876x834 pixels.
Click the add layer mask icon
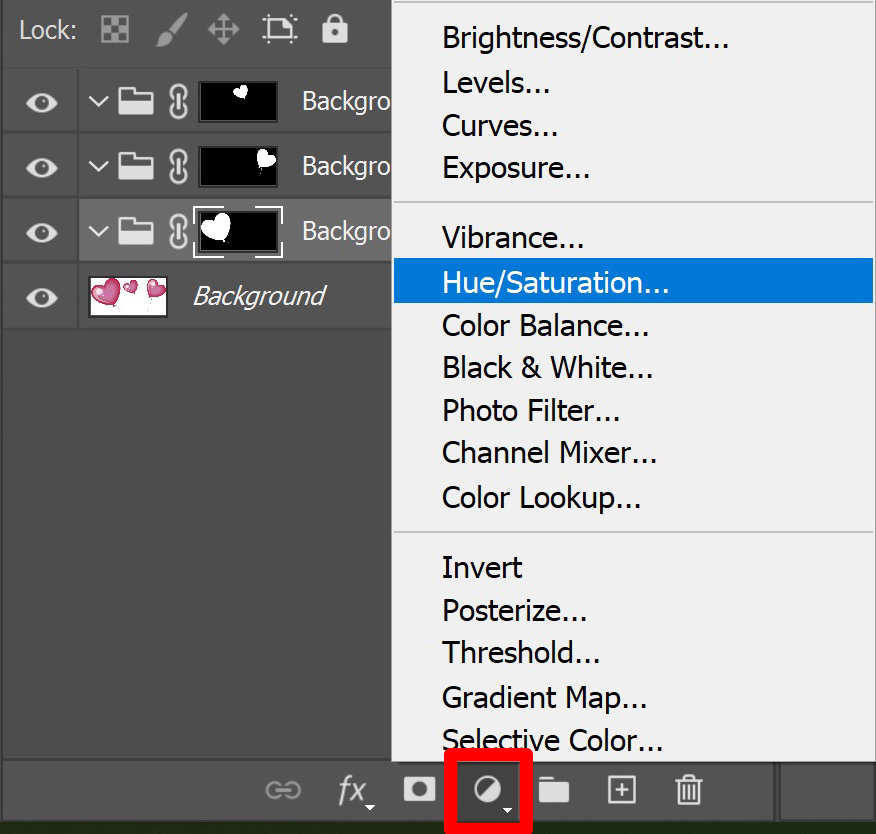tap(420, 789)
